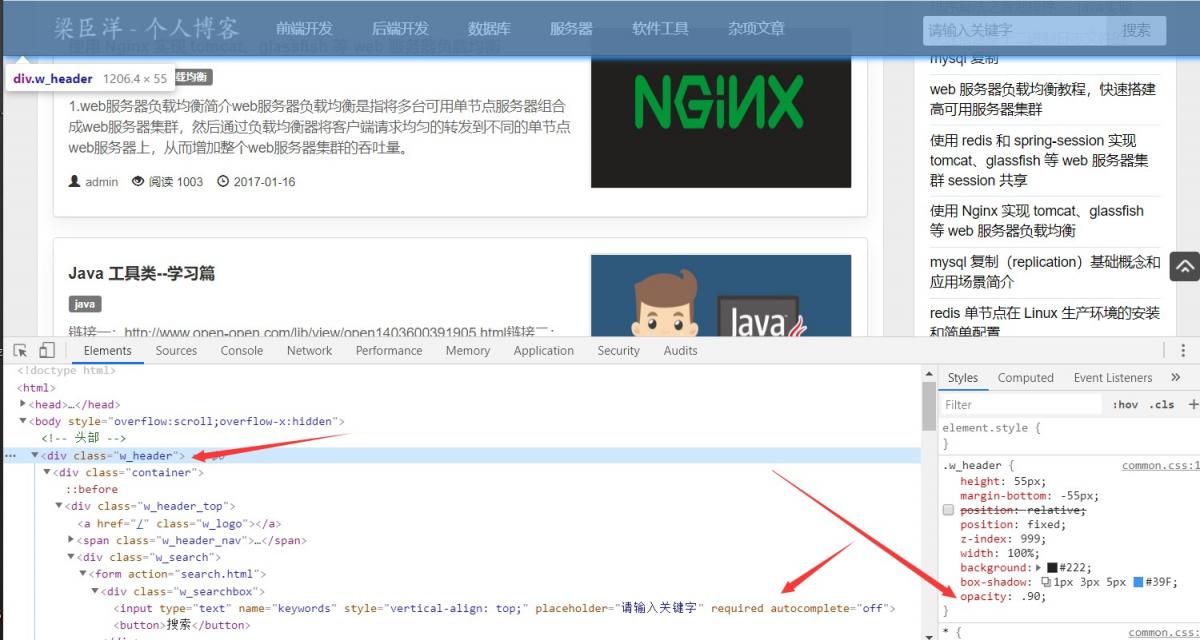Click the keyword search input in header
This screenshot has height=640, width=1200.
(1014, 31)
